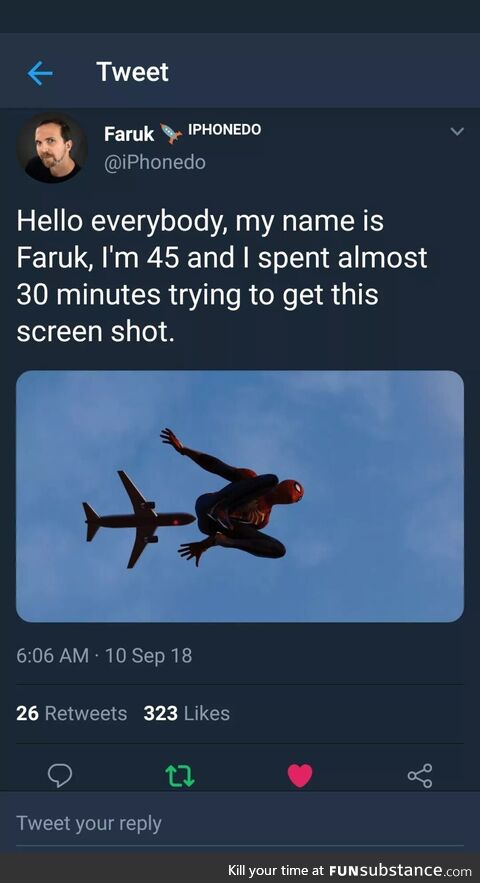Open Faruk's profile picture
The height and width of the screenshot is (883, 480).
click(52, 148)
